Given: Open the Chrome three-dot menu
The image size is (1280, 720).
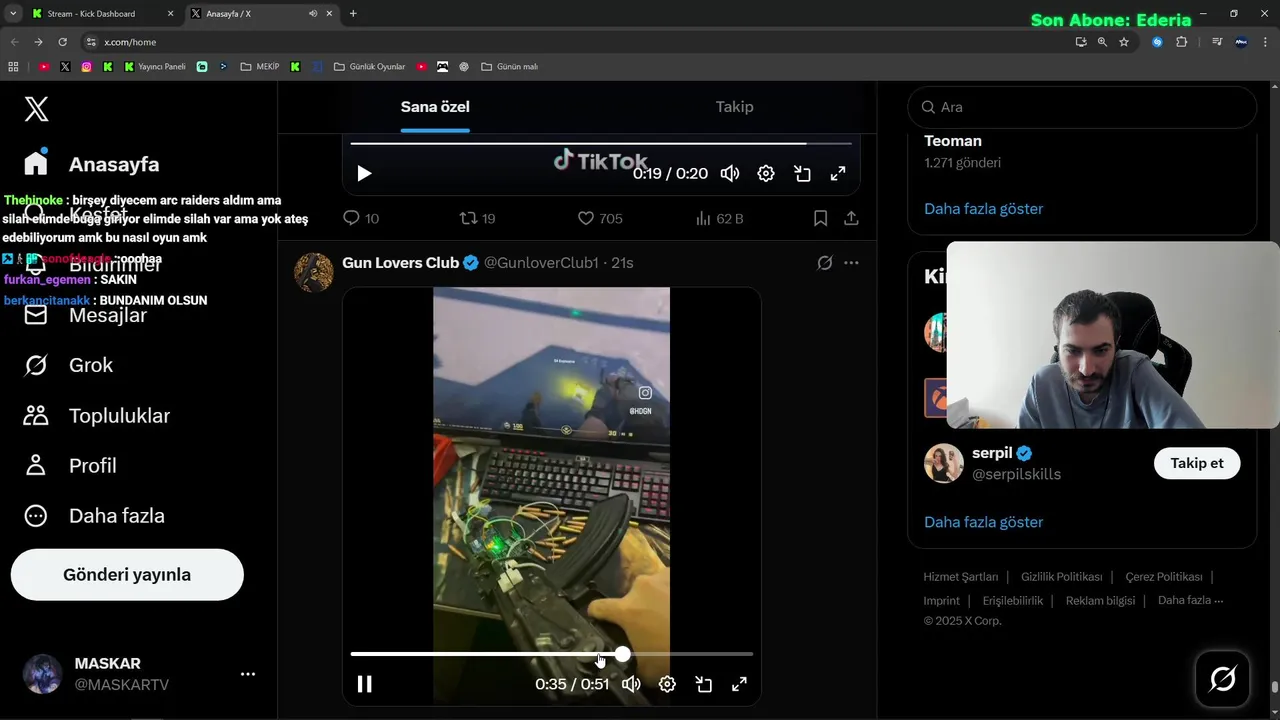Looking at the screenshot, I should coord(1265,42).
